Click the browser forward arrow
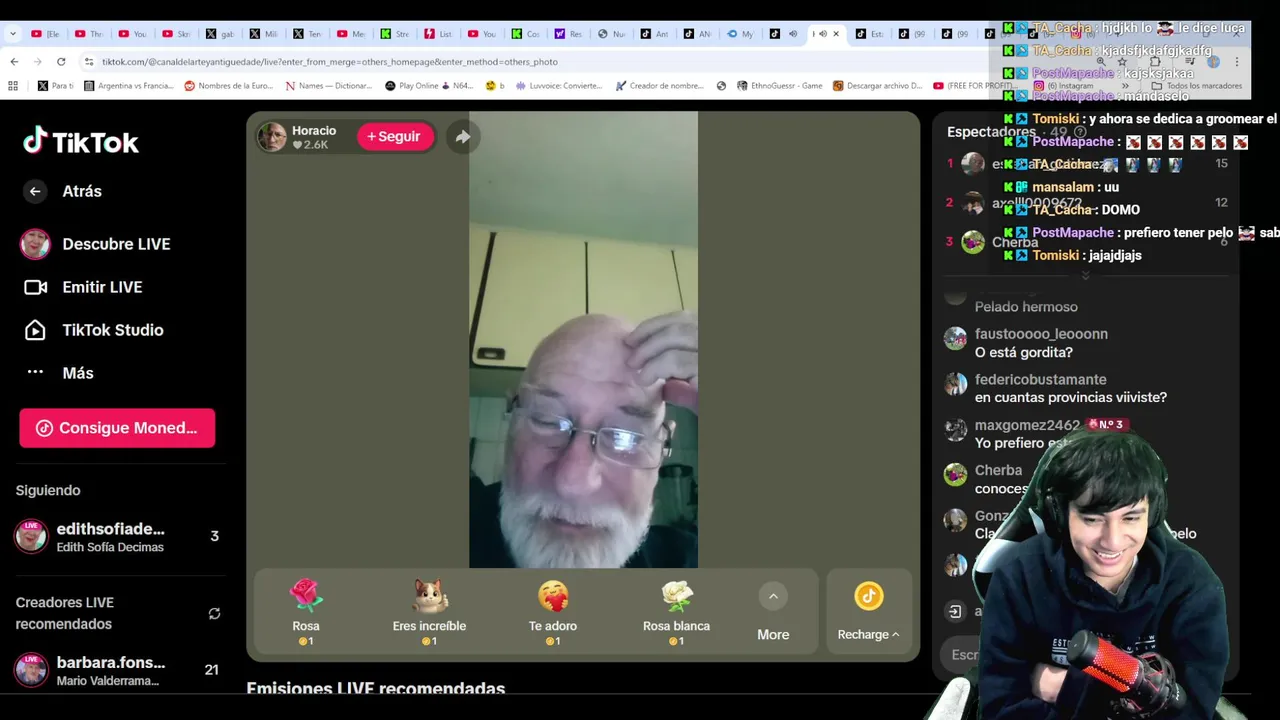1280x720 pixels. coord(37,61)
